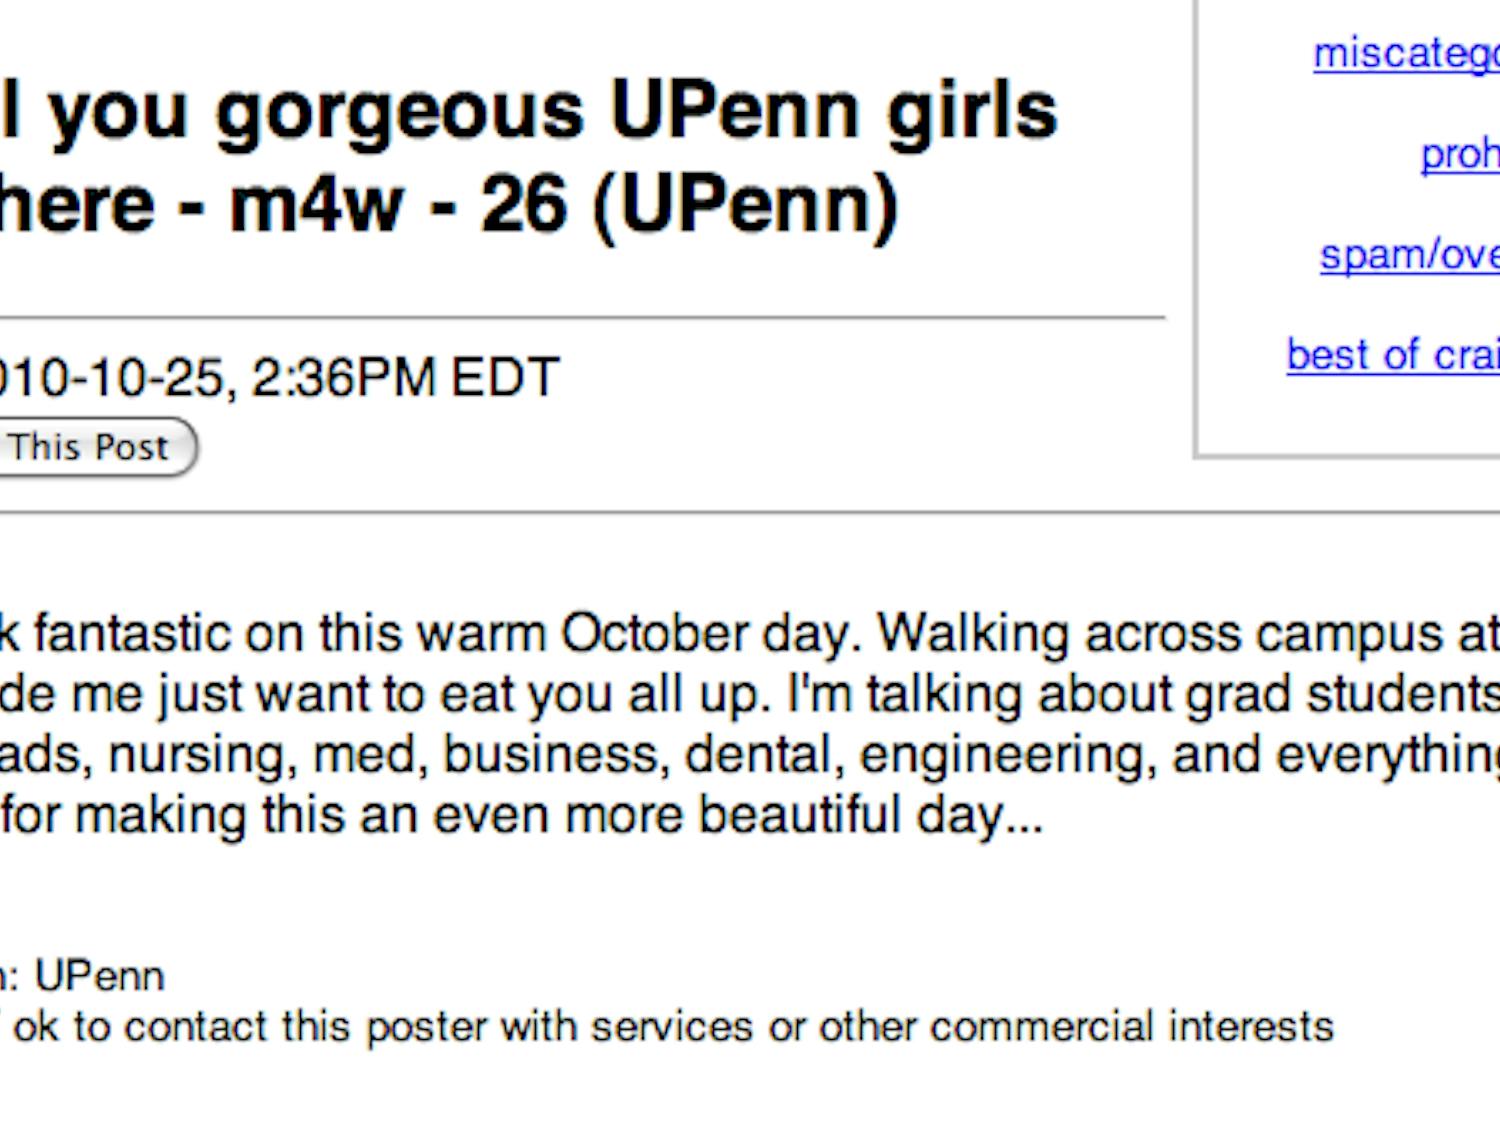Click the age '26' in the heading
Viewport: 1500px width, 1125px height.
[x=523, y=205]
